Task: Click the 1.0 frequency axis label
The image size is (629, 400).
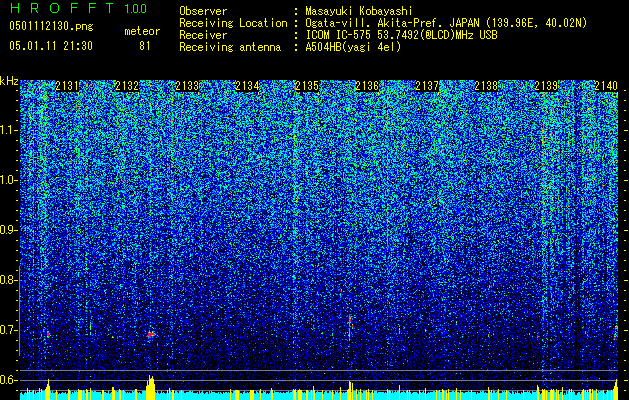Action: click(9, 180)
